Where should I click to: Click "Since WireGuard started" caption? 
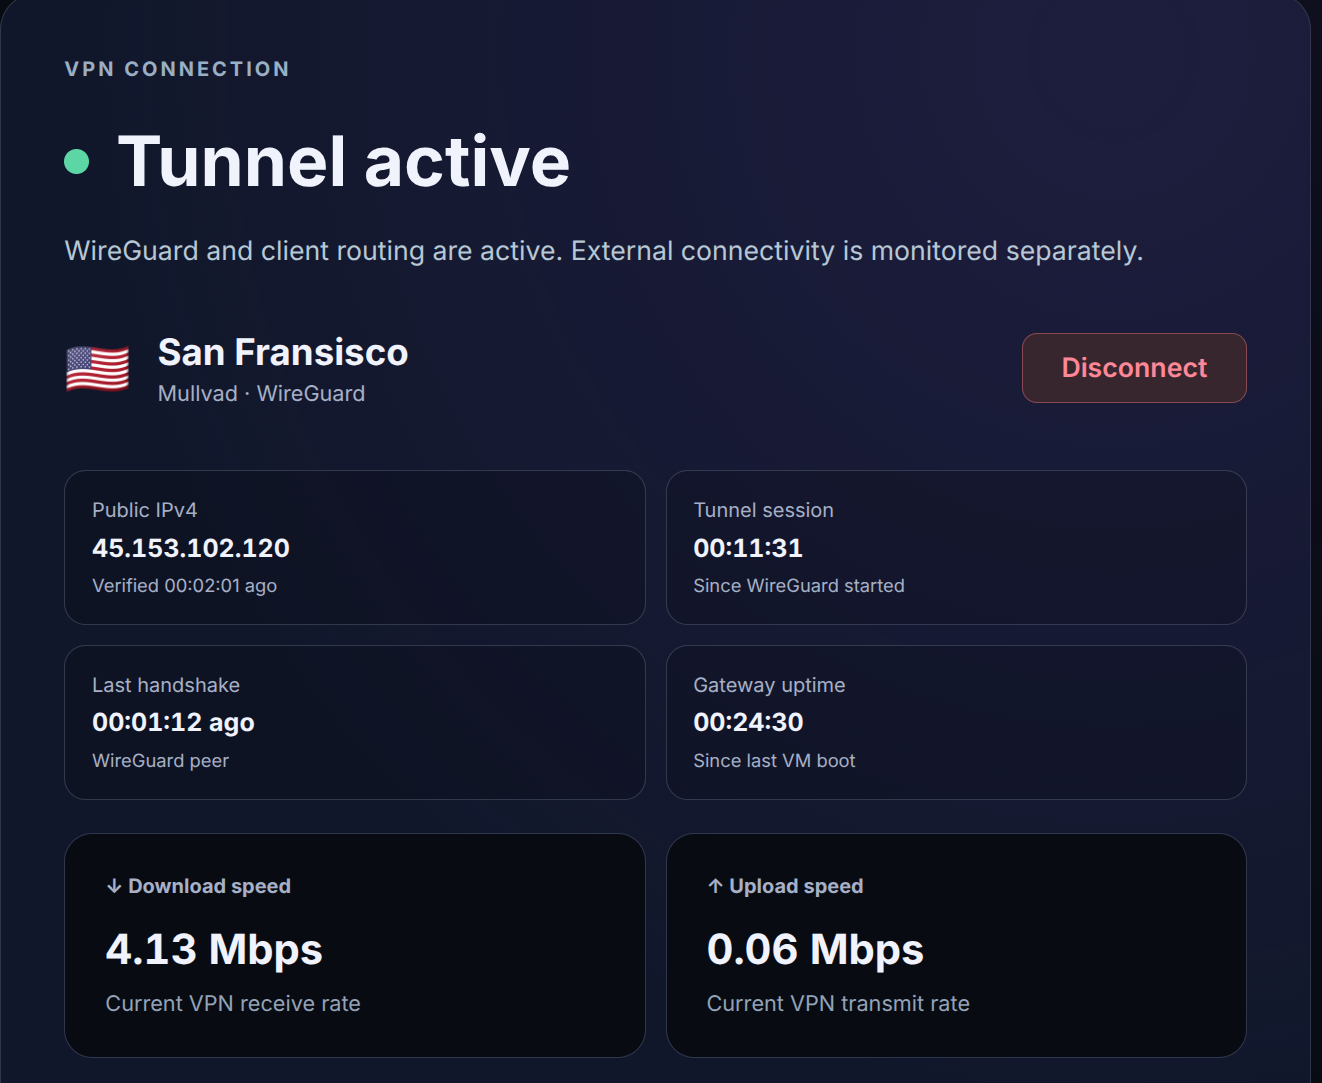[x=799, y=586]
